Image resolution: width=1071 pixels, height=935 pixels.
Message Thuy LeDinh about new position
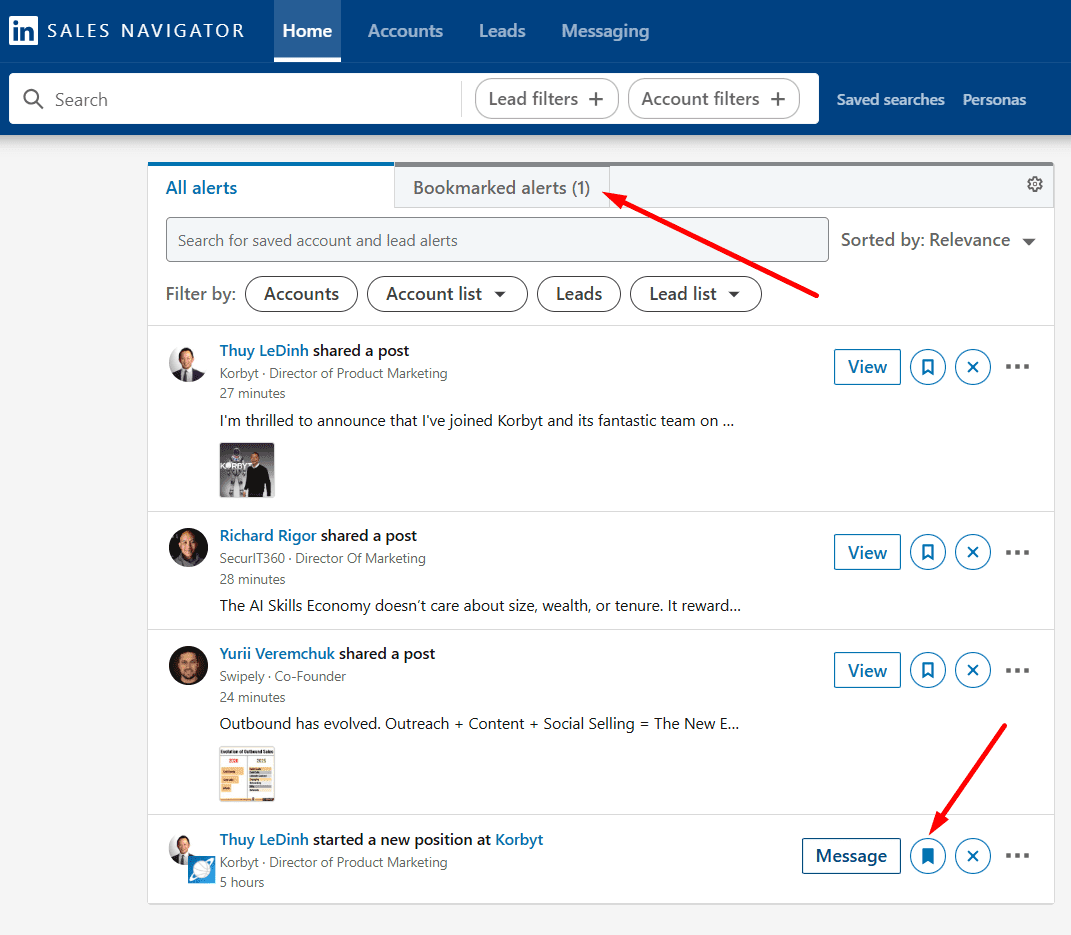pos(850,856)
